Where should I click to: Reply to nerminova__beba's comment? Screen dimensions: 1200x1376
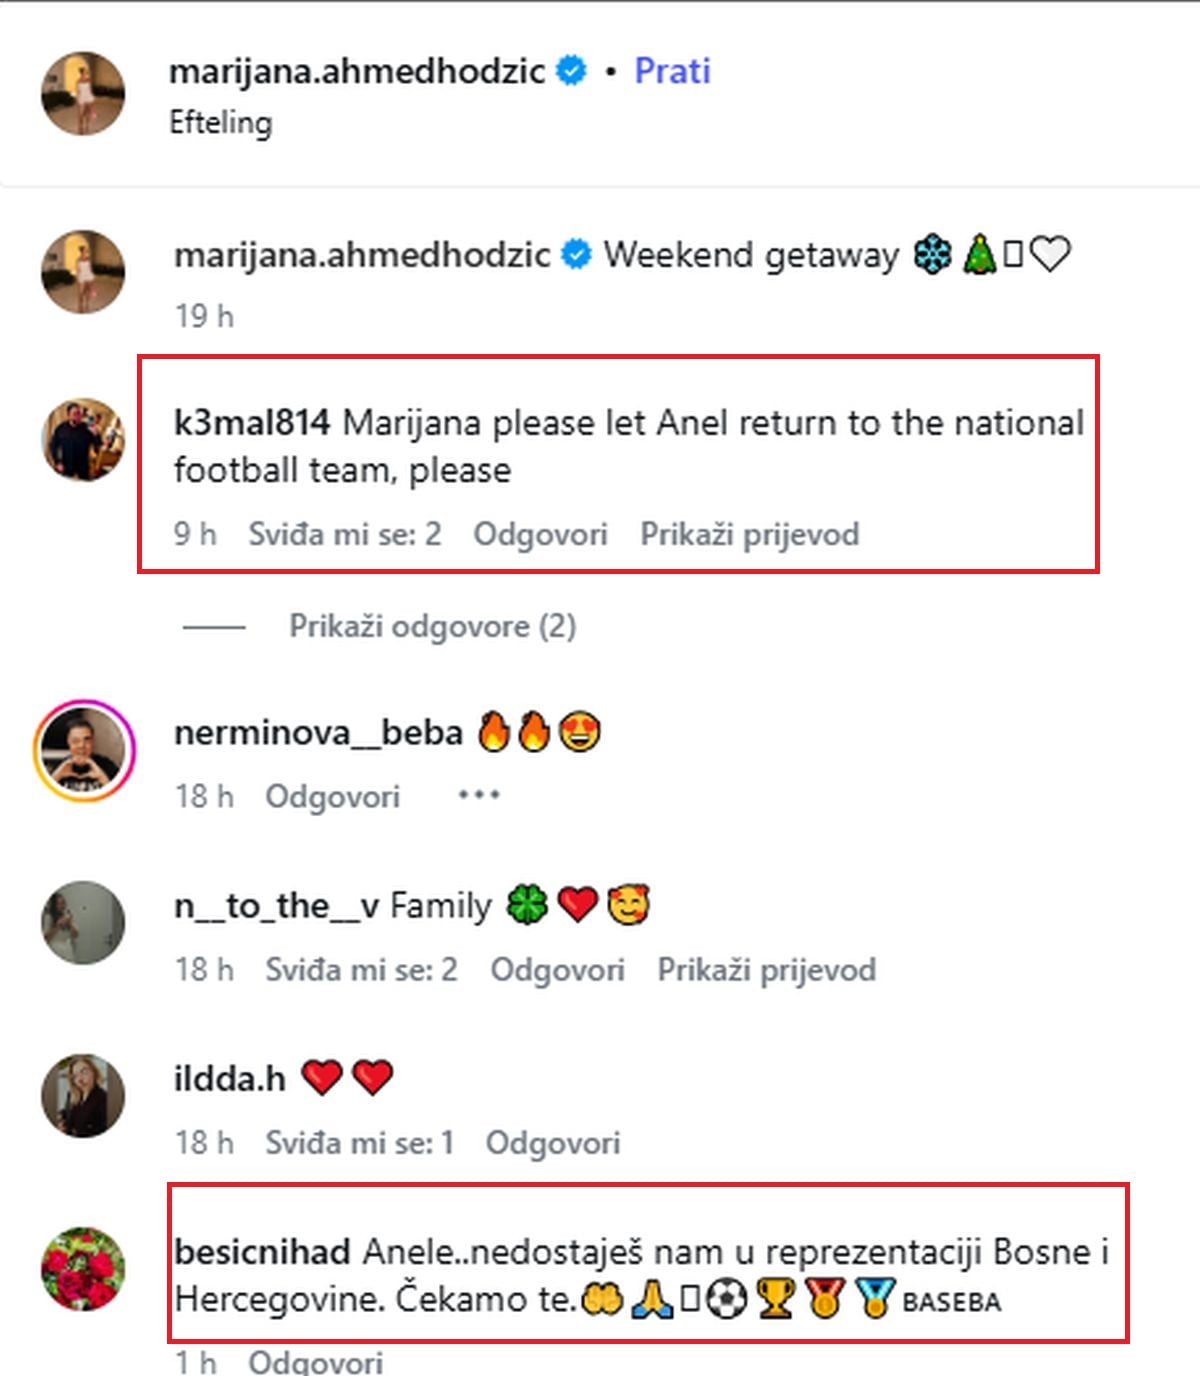click(332, 797)
